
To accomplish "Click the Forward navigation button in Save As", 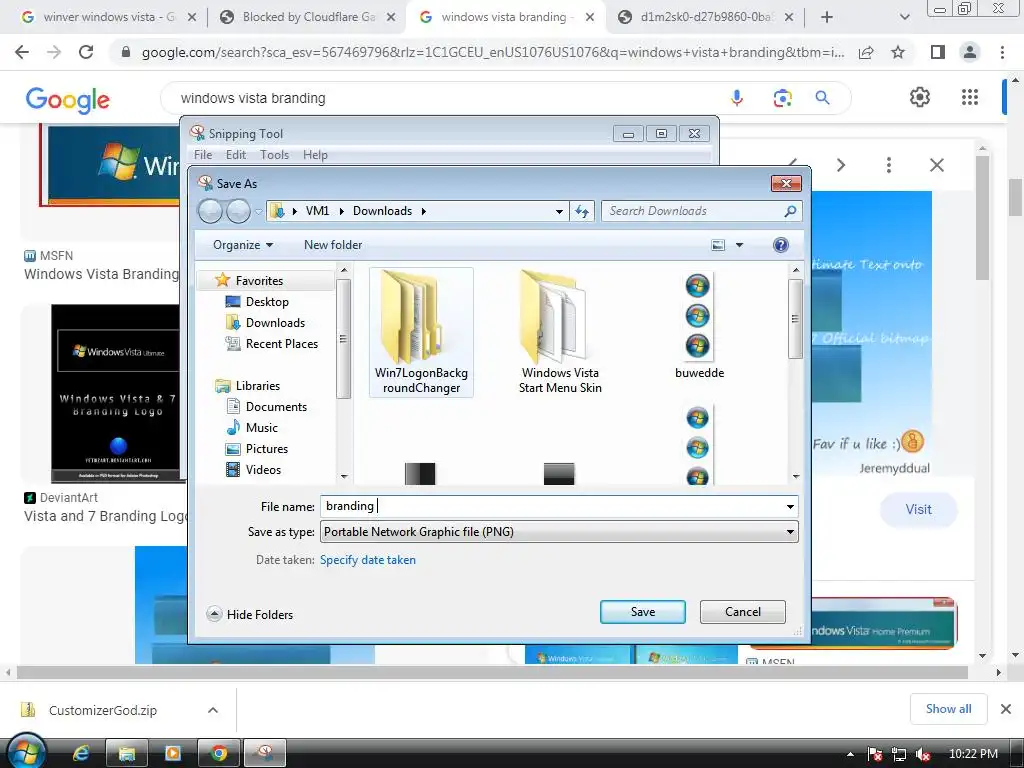I will pos(238,211).
